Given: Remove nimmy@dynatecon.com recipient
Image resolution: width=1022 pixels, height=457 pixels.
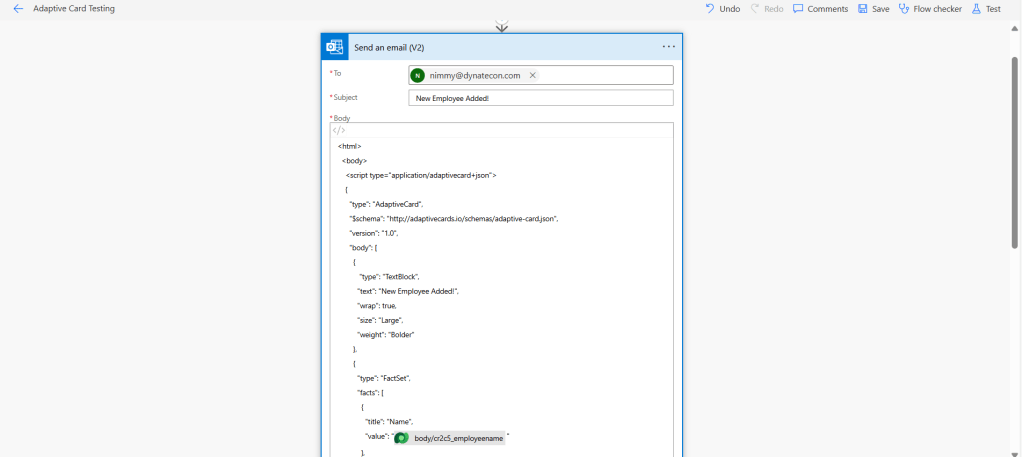Looking at the screenshot, I should point(532,75).
